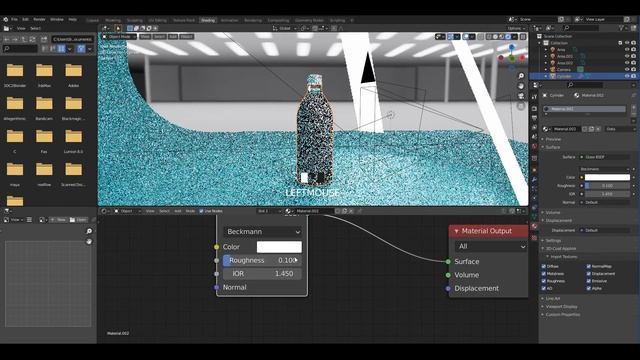Click the viewport pan hand icon
Image resolution: width=640 pixels, height=360 pixels.
point(521,86)
